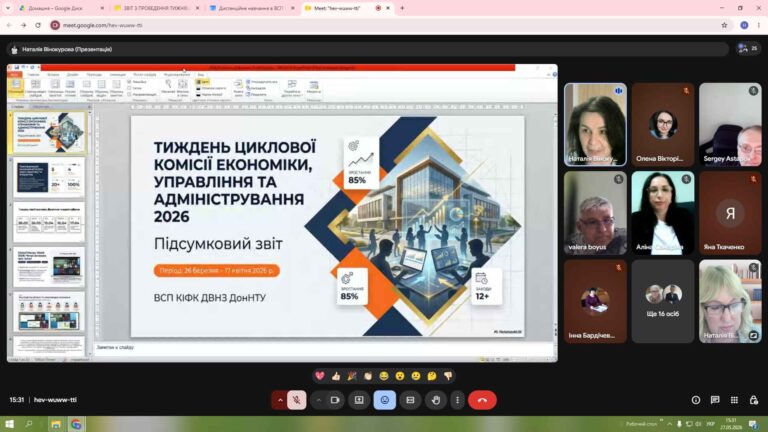Open the activities grid icon
This screenshot has height=432, width=768.
(x=734, y=400)
